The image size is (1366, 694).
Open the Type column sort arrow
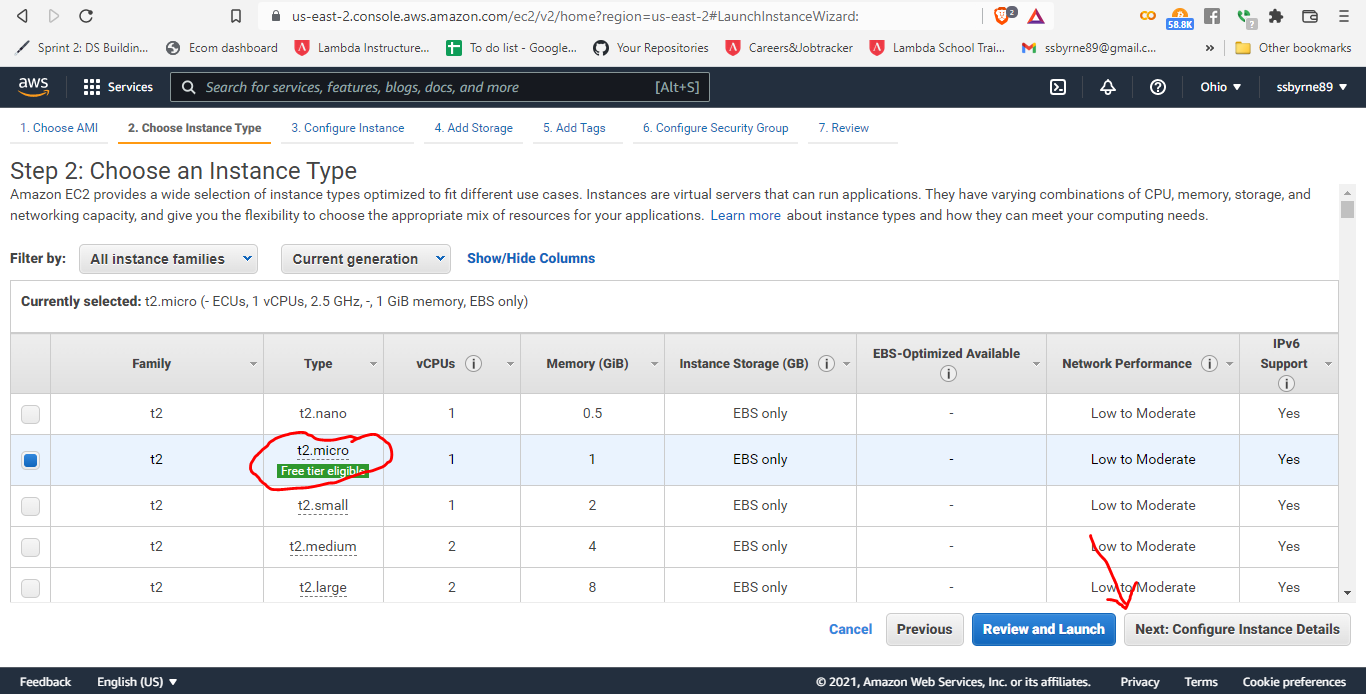[x=373, y=365]
